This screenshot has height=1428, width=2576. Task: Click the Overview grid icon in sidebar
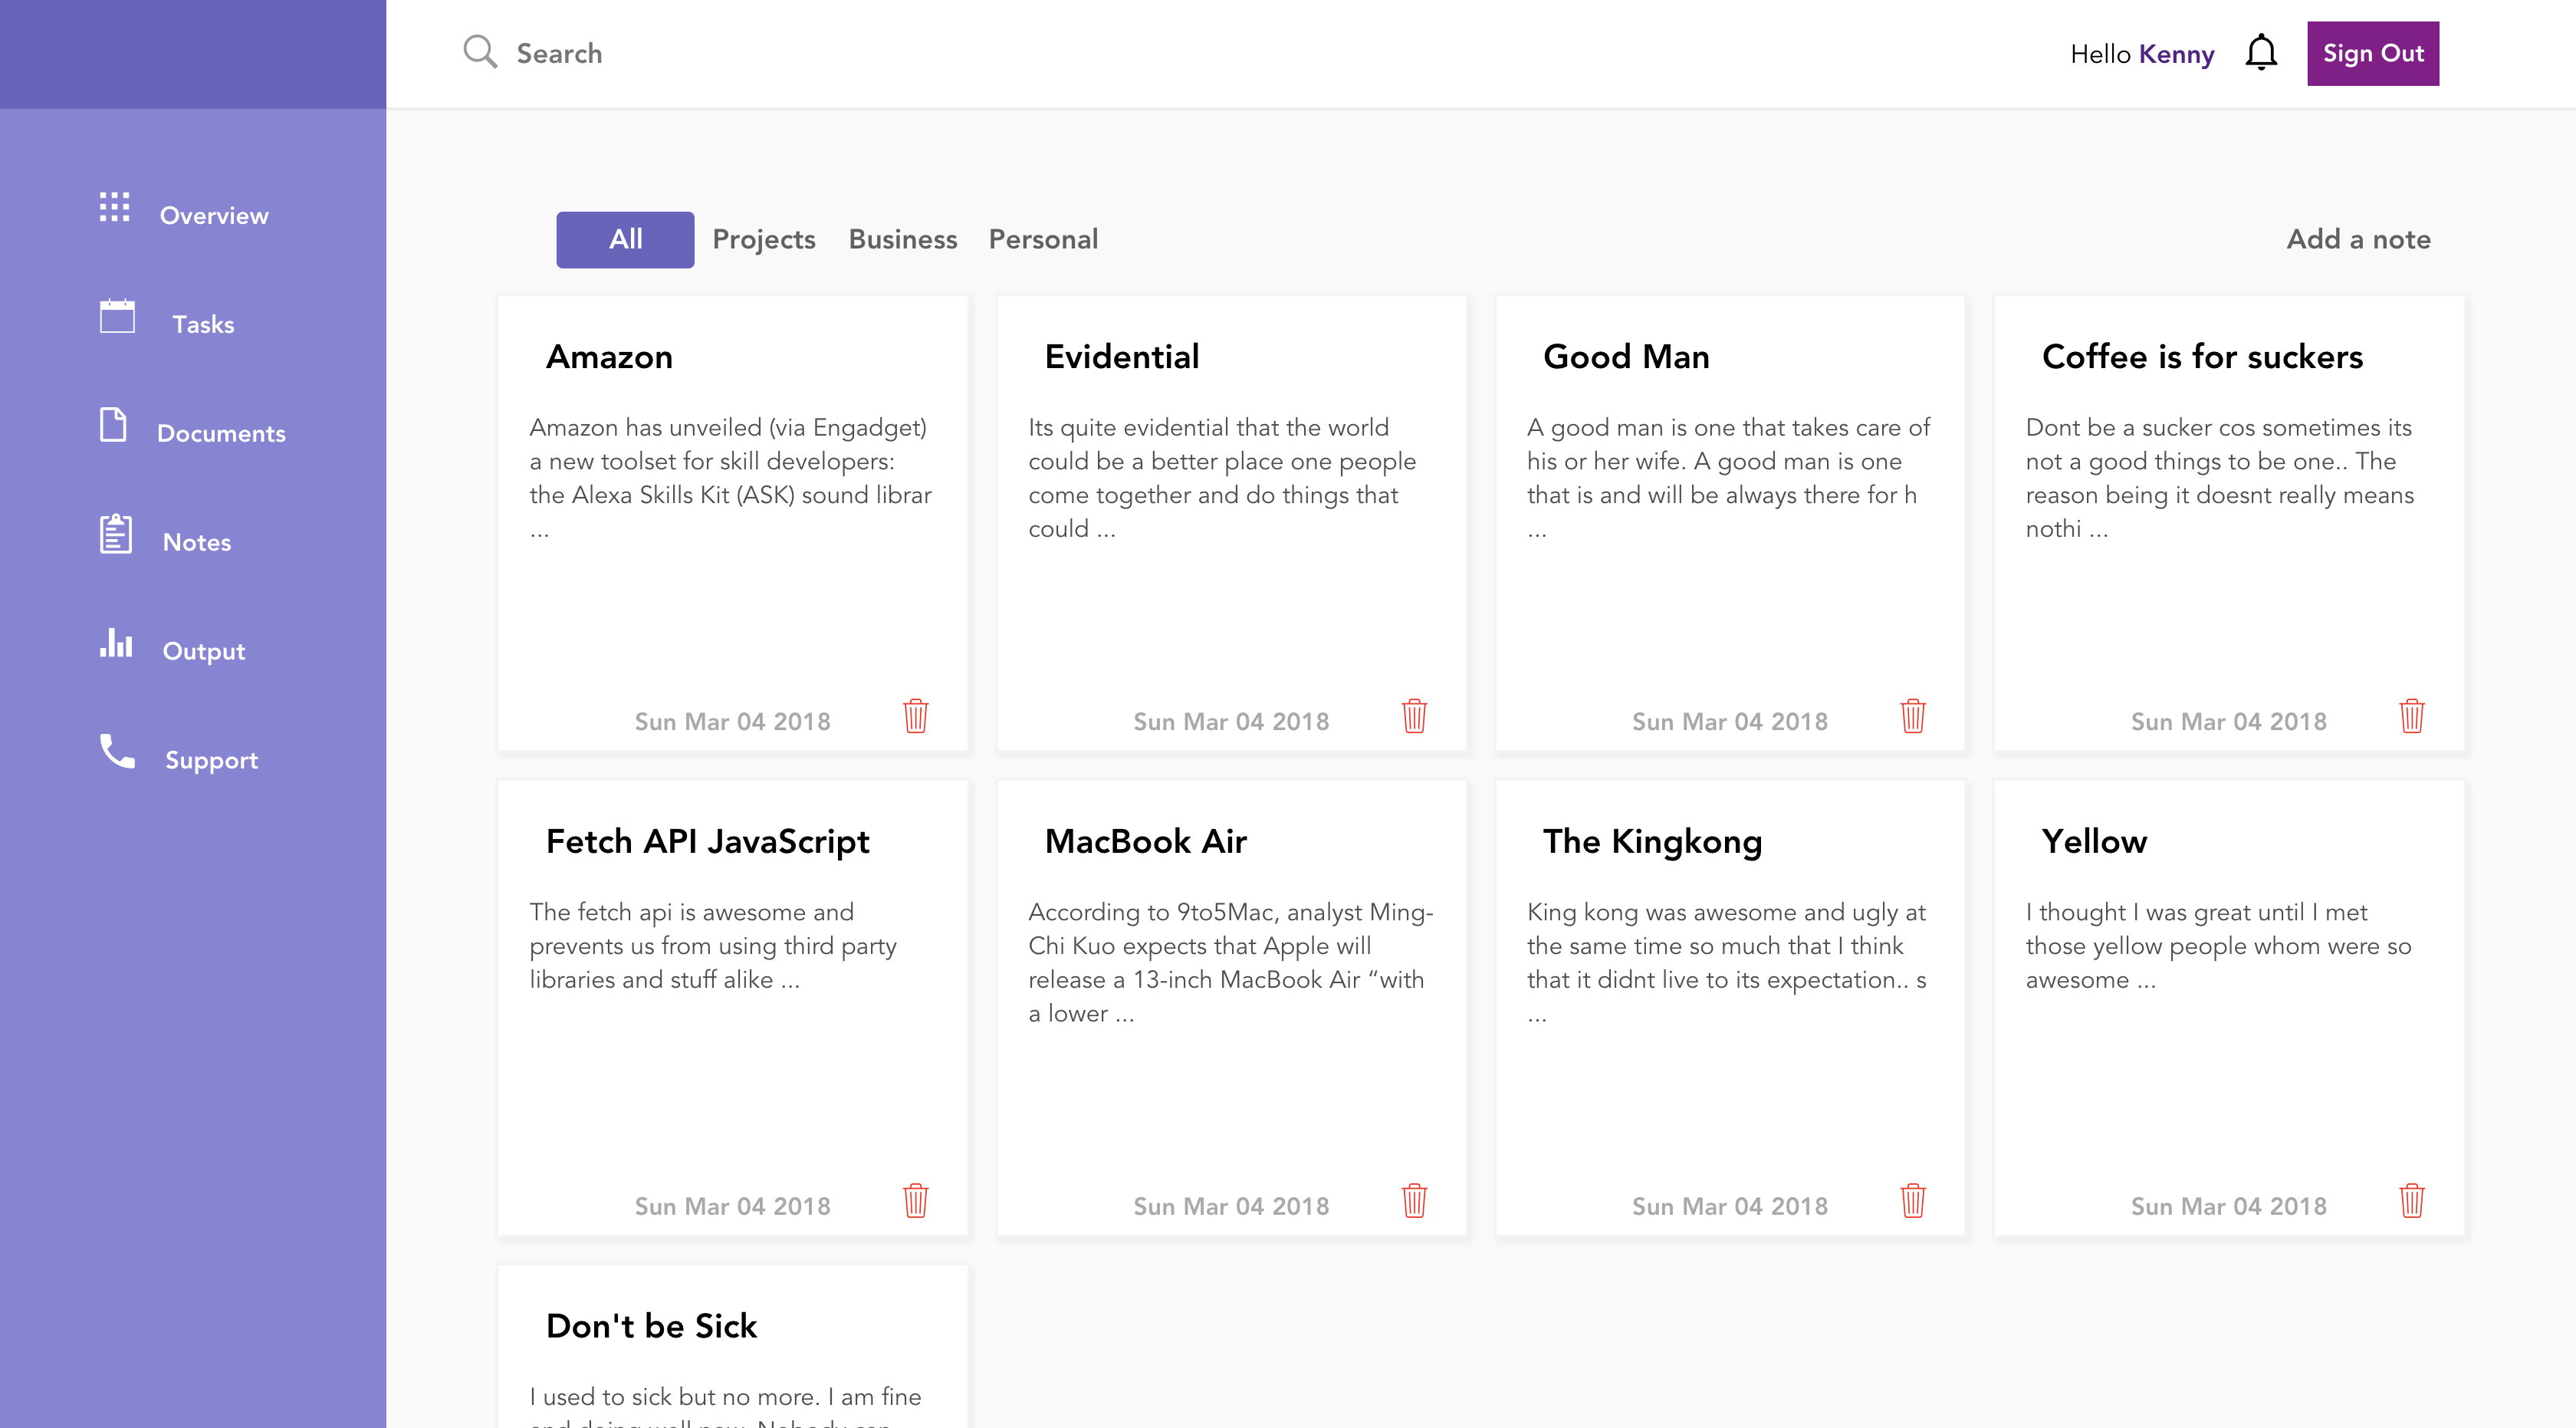[115, 207]
